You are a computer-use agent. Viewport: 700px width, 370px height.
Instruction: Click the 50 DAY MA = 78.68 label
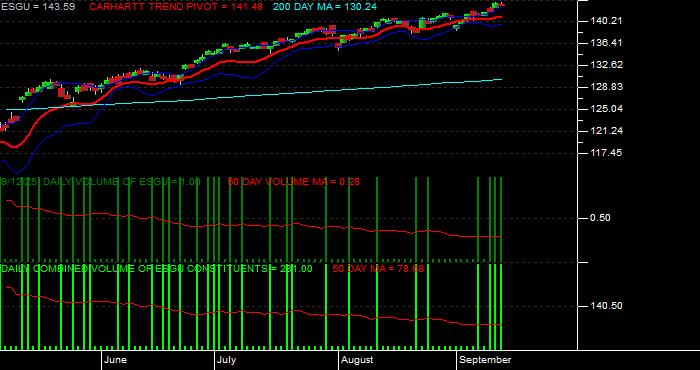point(378,269)
